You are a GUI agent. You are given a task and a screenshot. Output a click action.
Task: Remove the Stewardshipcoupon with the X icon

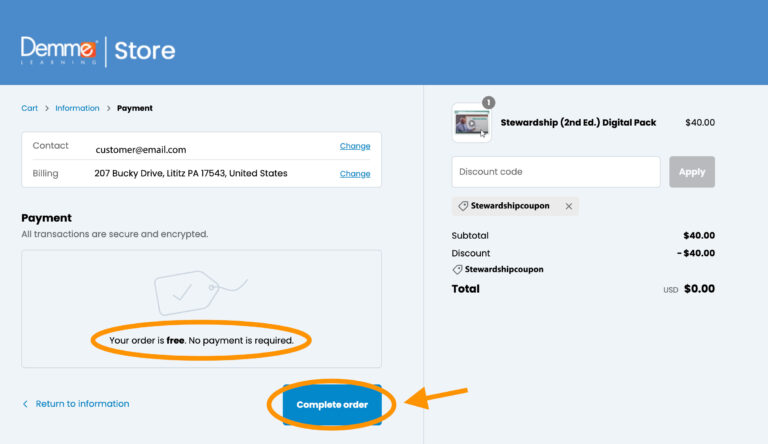coord(569,206)
